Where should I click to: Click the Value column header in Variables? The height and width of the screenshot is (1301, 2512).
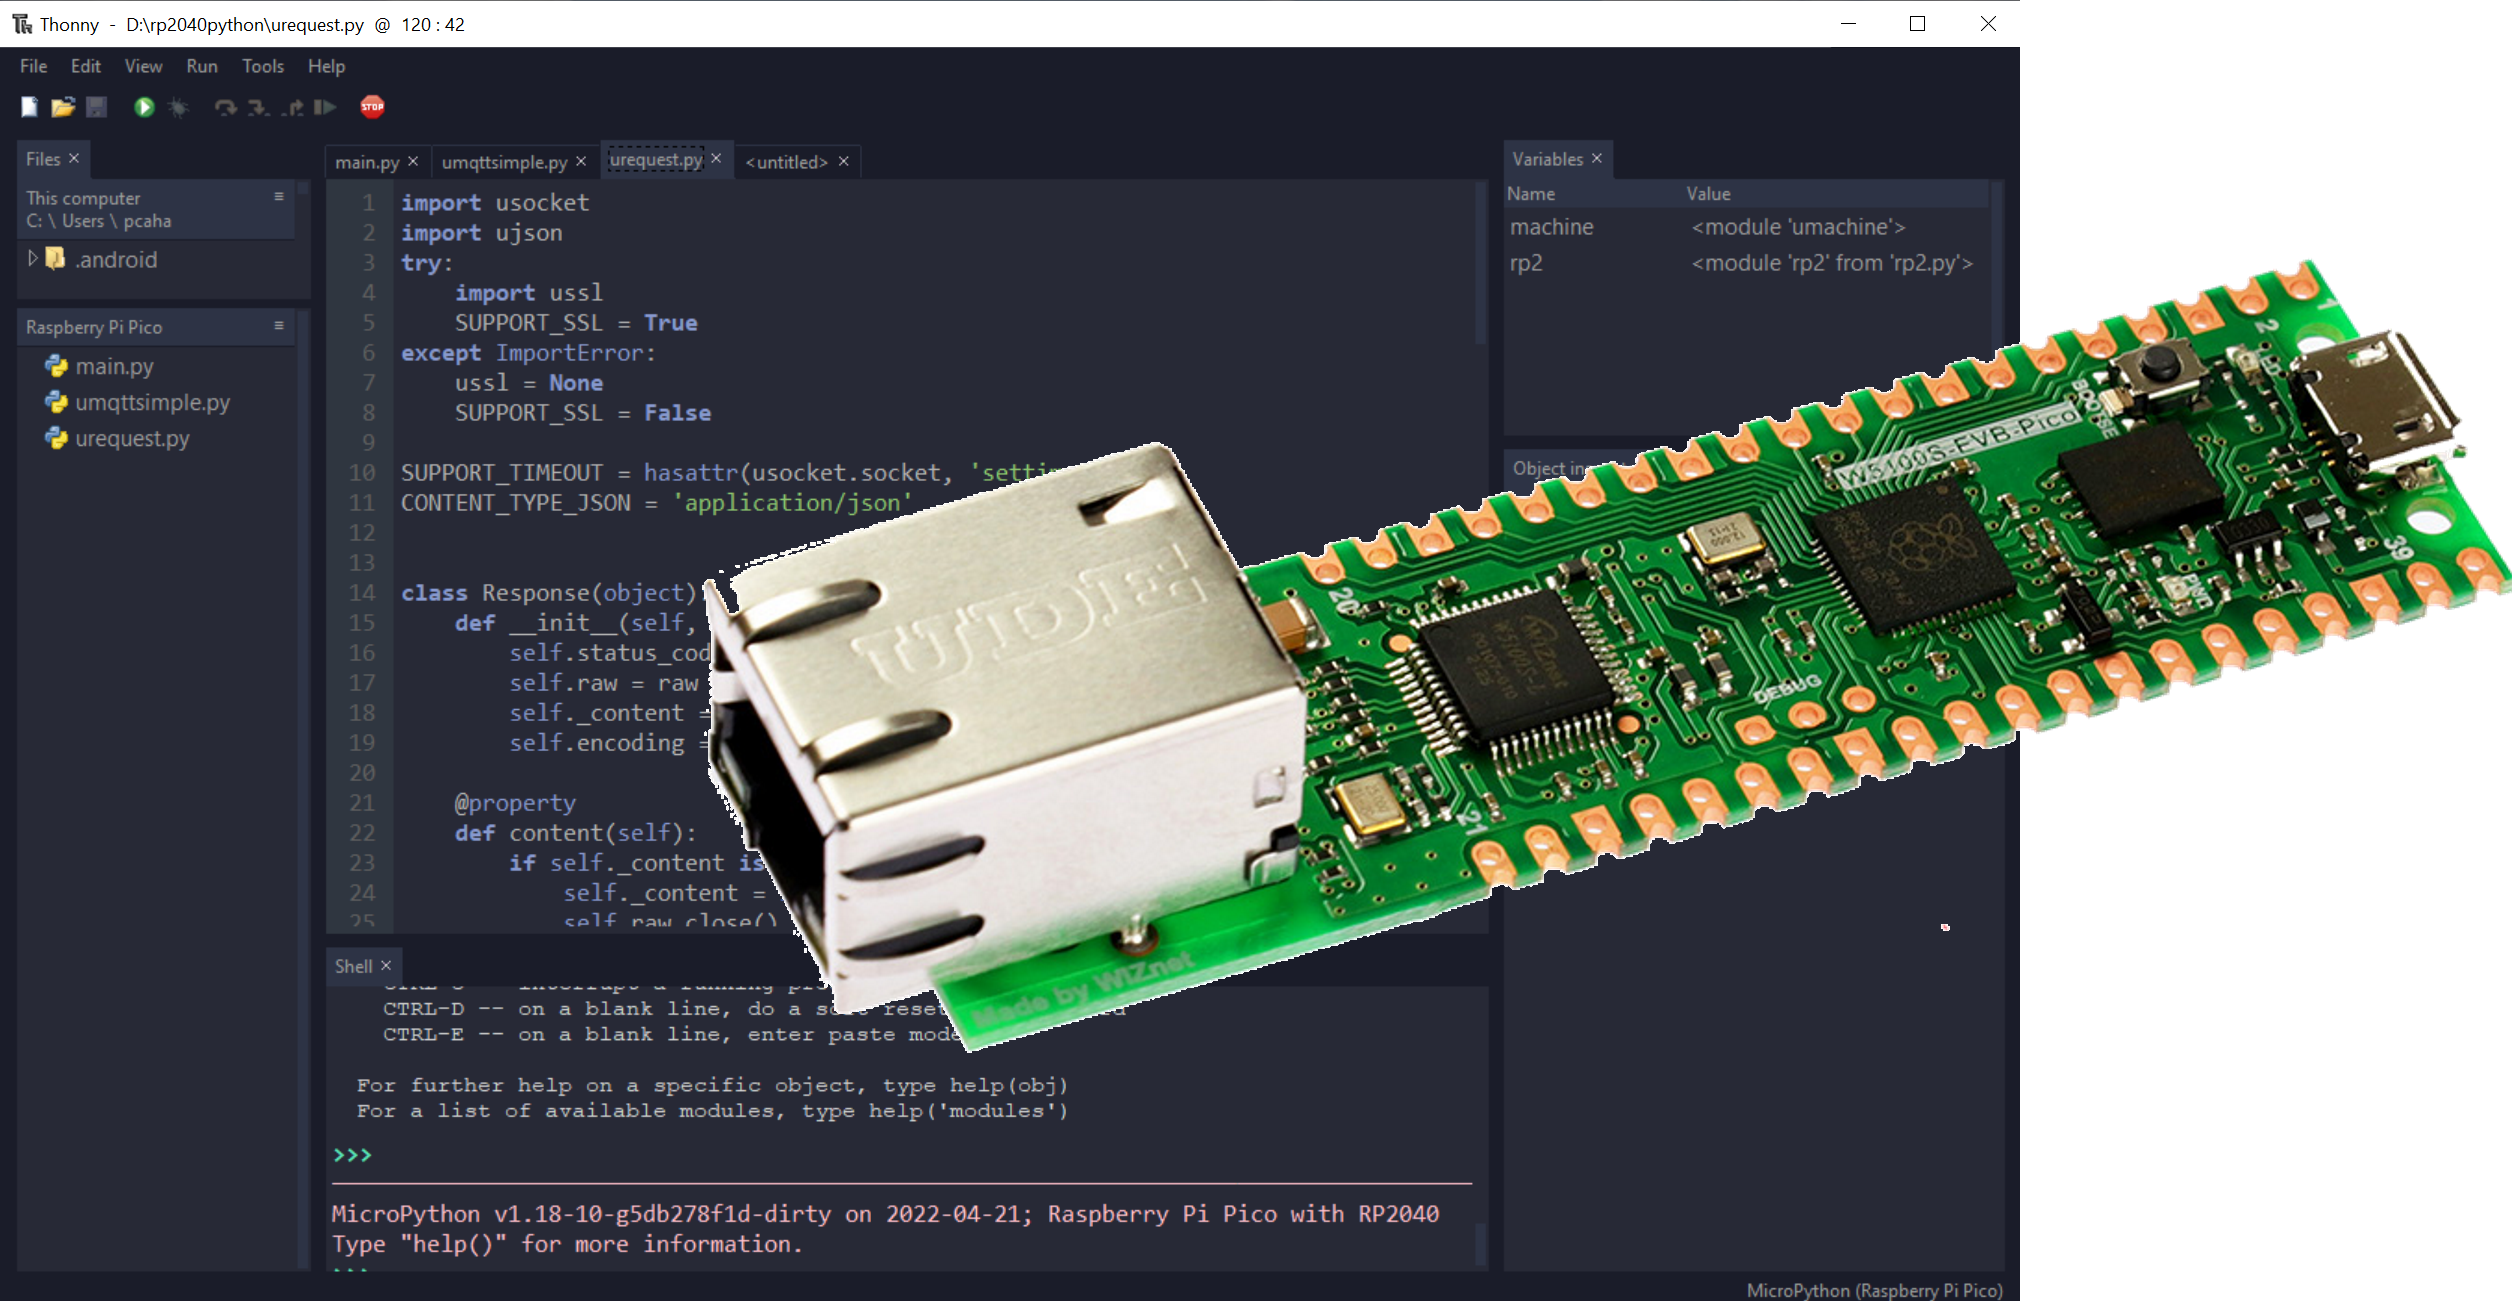click(x=1708, y=194)
